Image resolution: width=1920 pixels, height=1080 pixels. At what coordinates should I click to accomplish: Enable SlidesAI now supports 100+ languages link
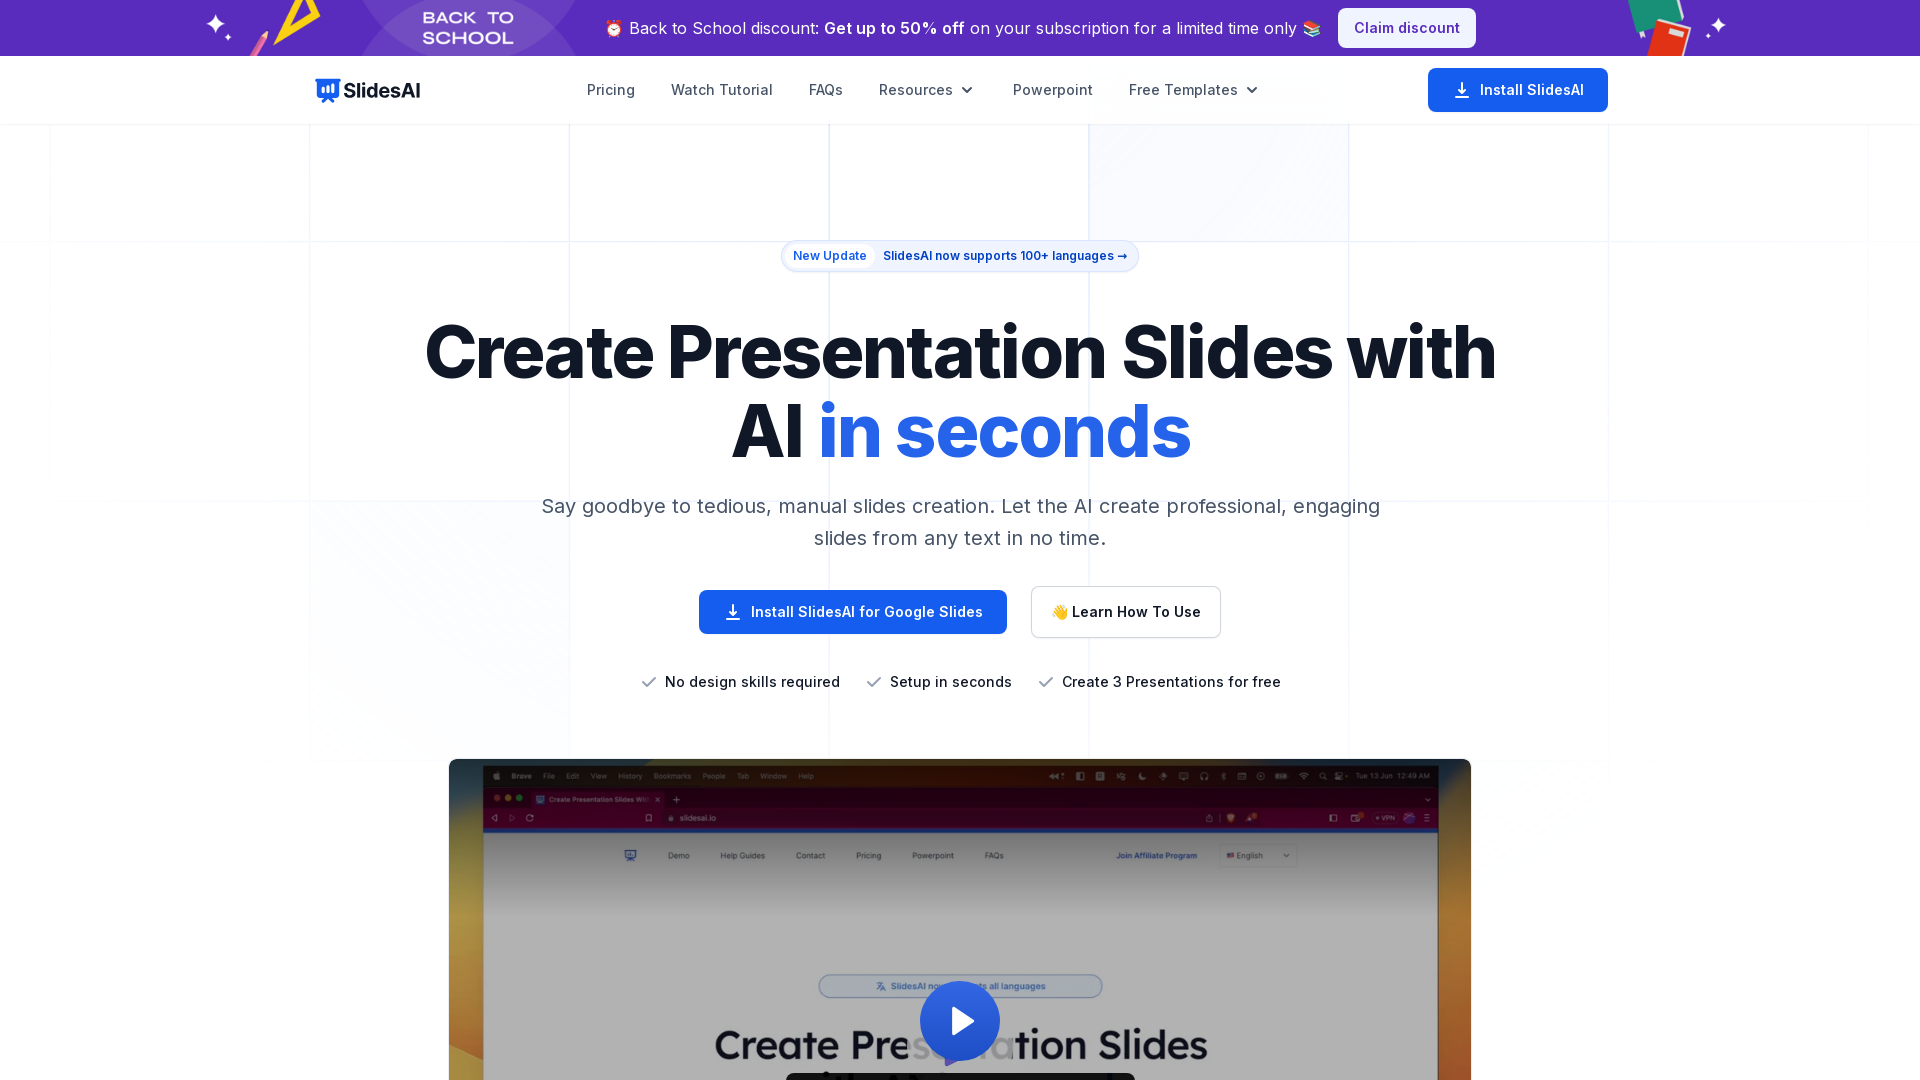pos(1005,256)
